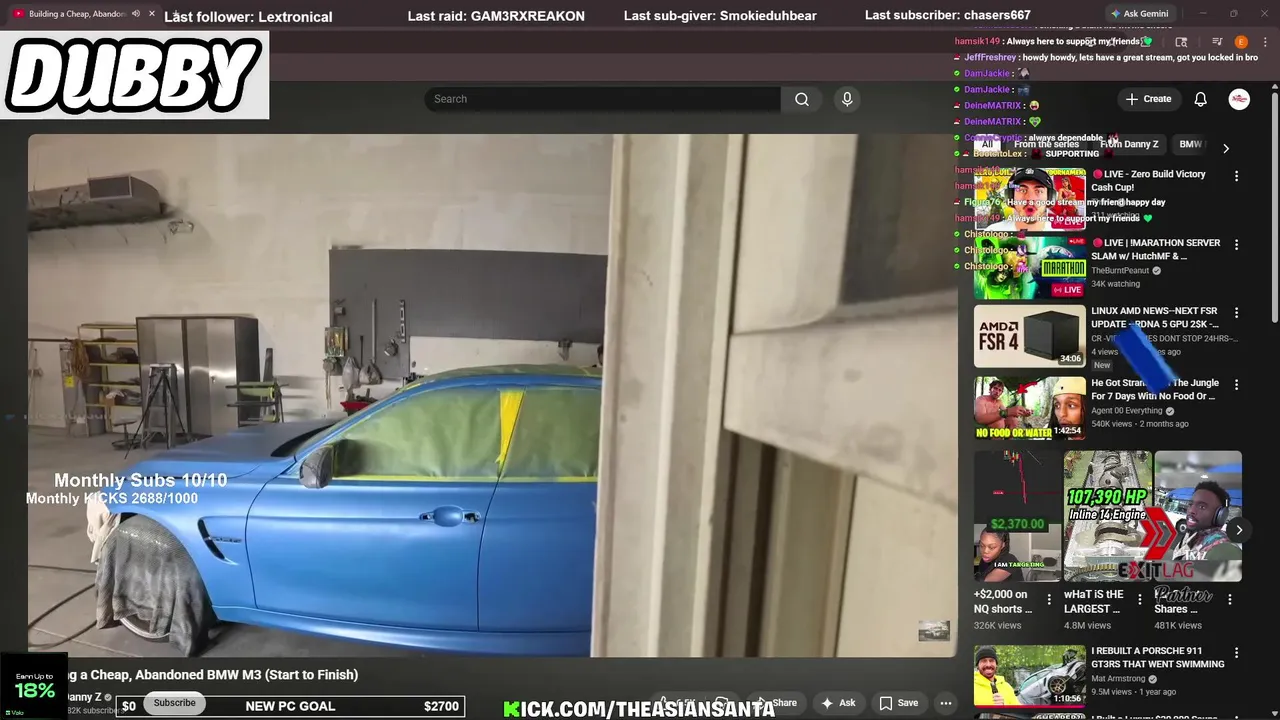This screenshot has width=1280, height=720.
Task: Open options for wHaT iS tHE LARGEST short
Action: (x=1139, y=599)
